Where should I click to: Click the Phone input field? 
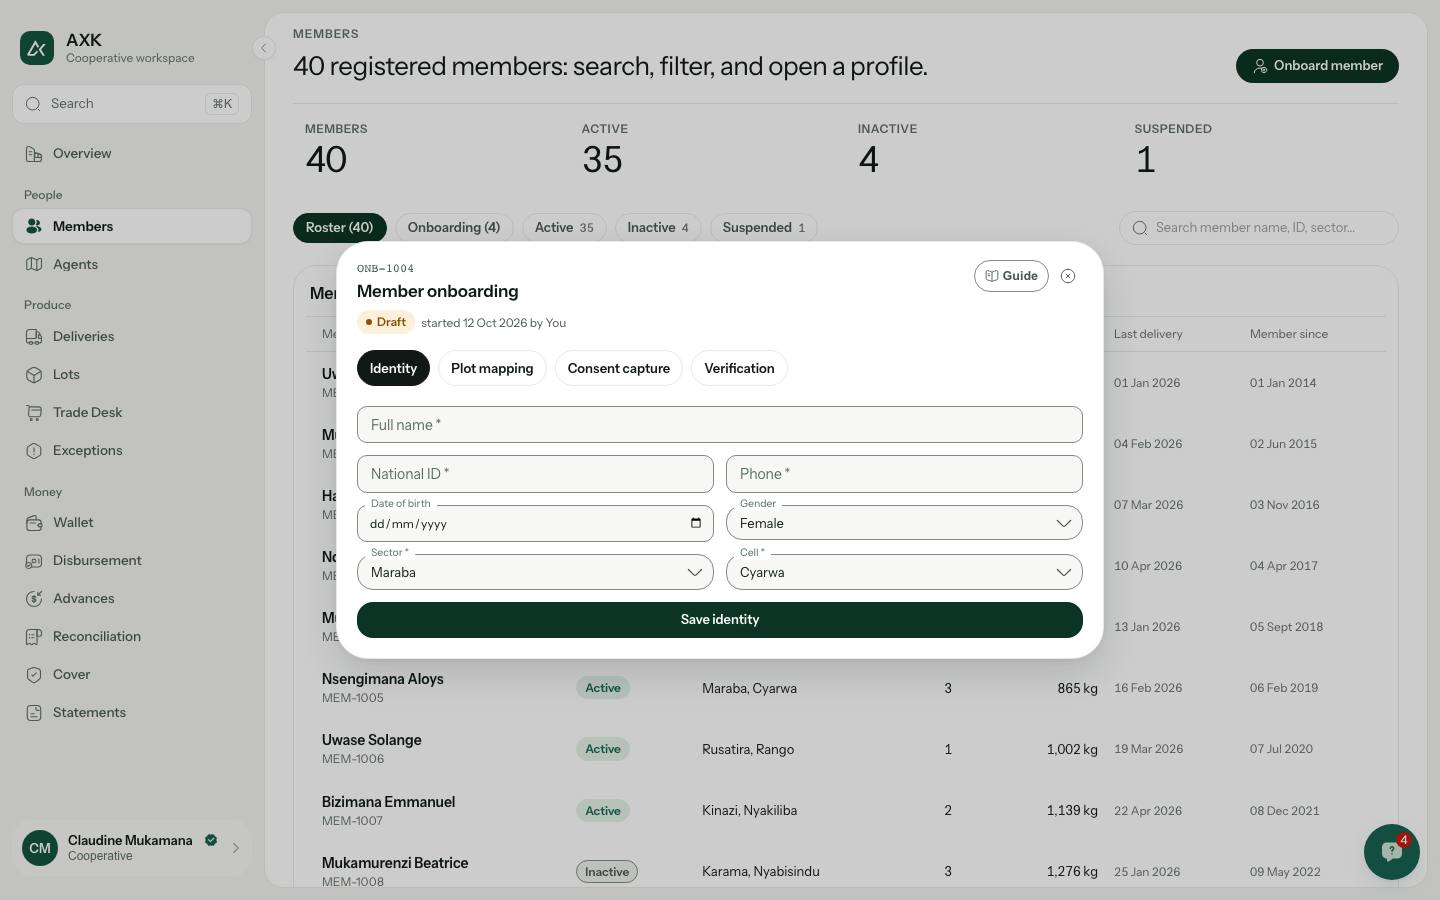[904, 474]
